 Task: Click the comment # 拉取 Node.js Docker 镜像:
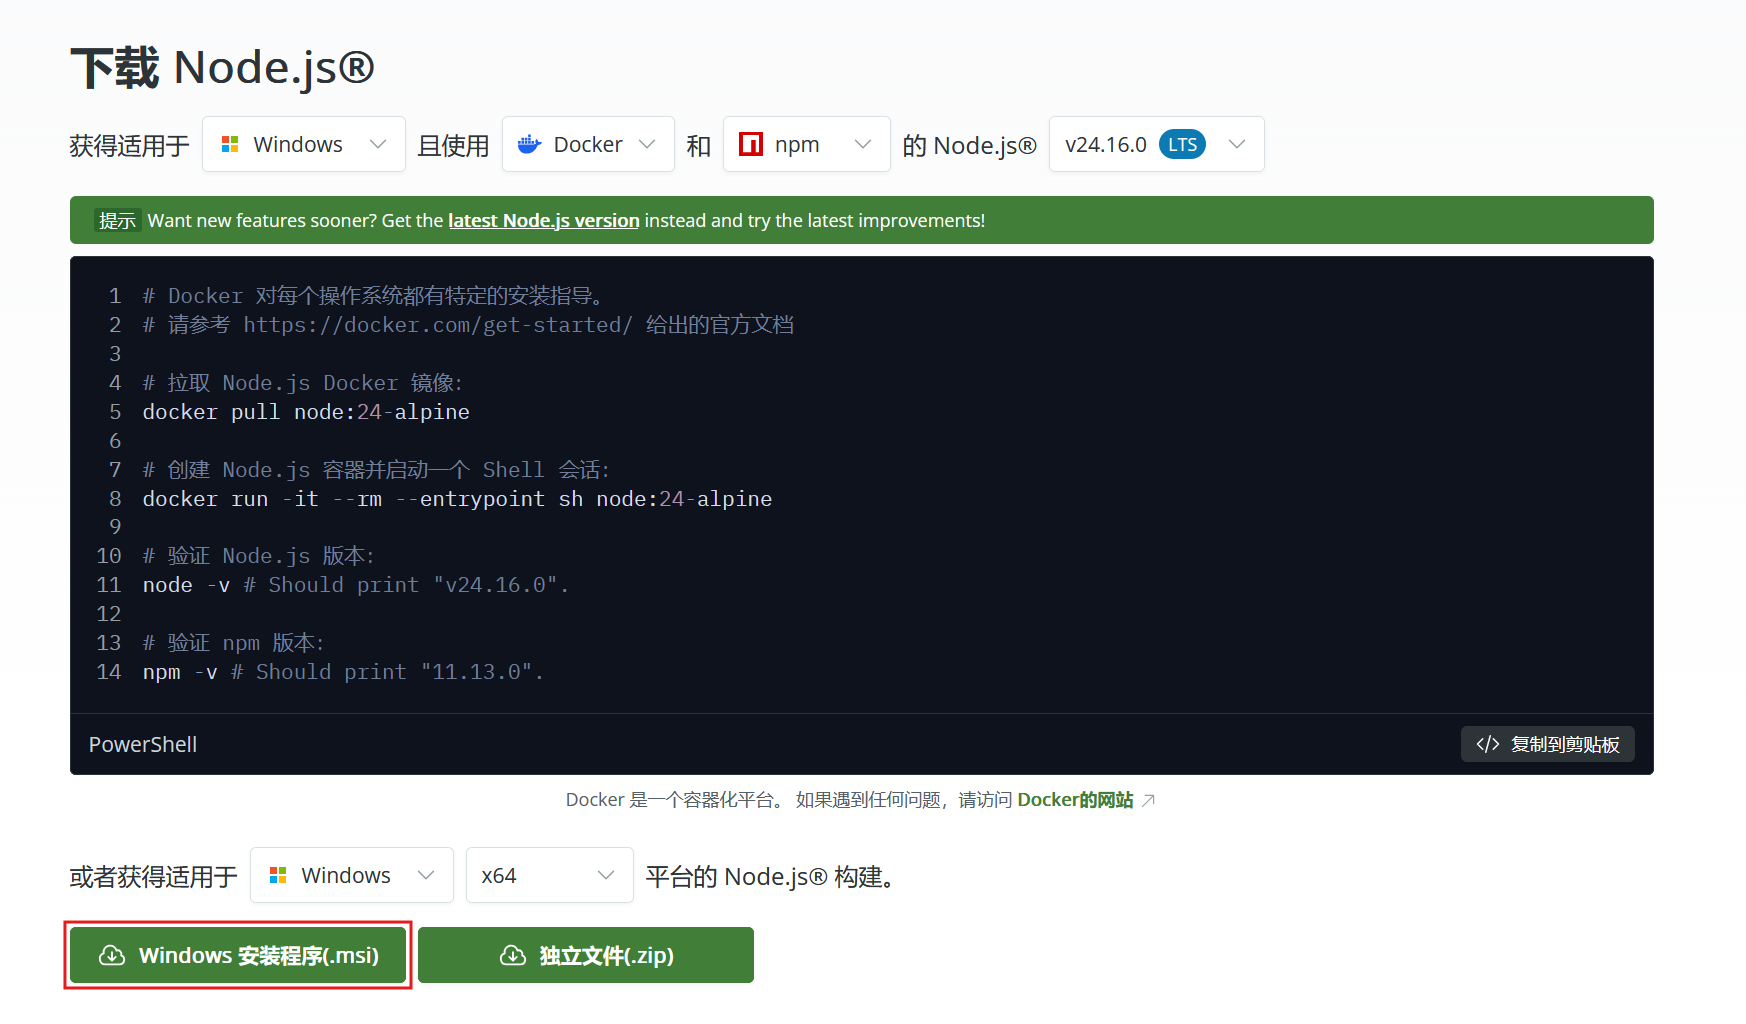pos(302,383)
